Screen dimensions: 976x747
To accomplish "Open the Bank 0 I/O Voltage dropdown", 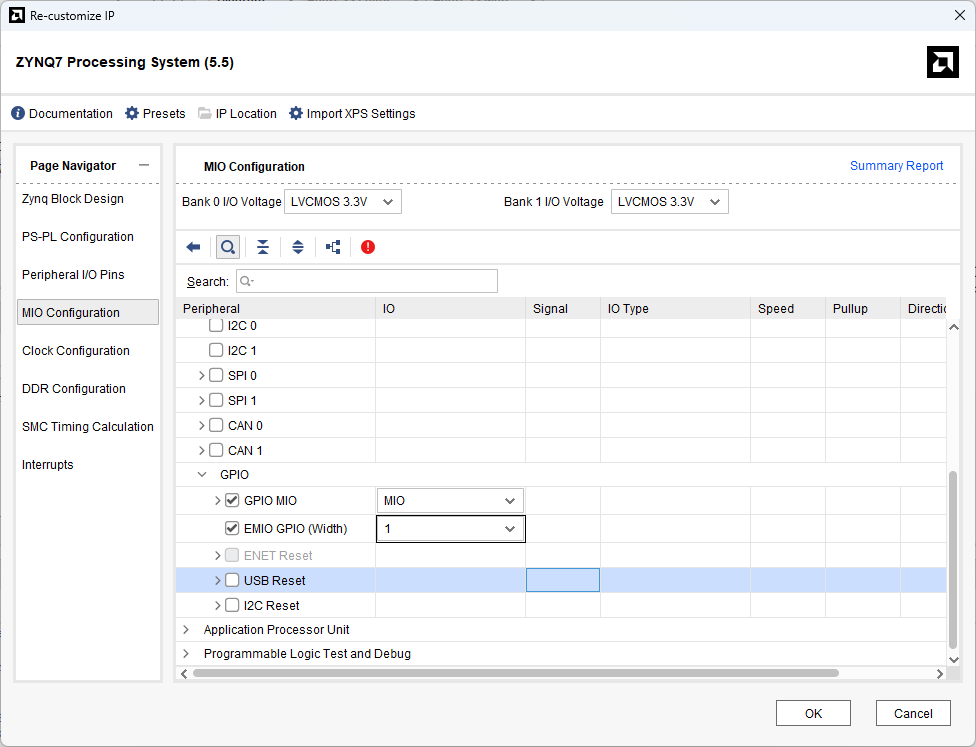I will tap(343, 202).
